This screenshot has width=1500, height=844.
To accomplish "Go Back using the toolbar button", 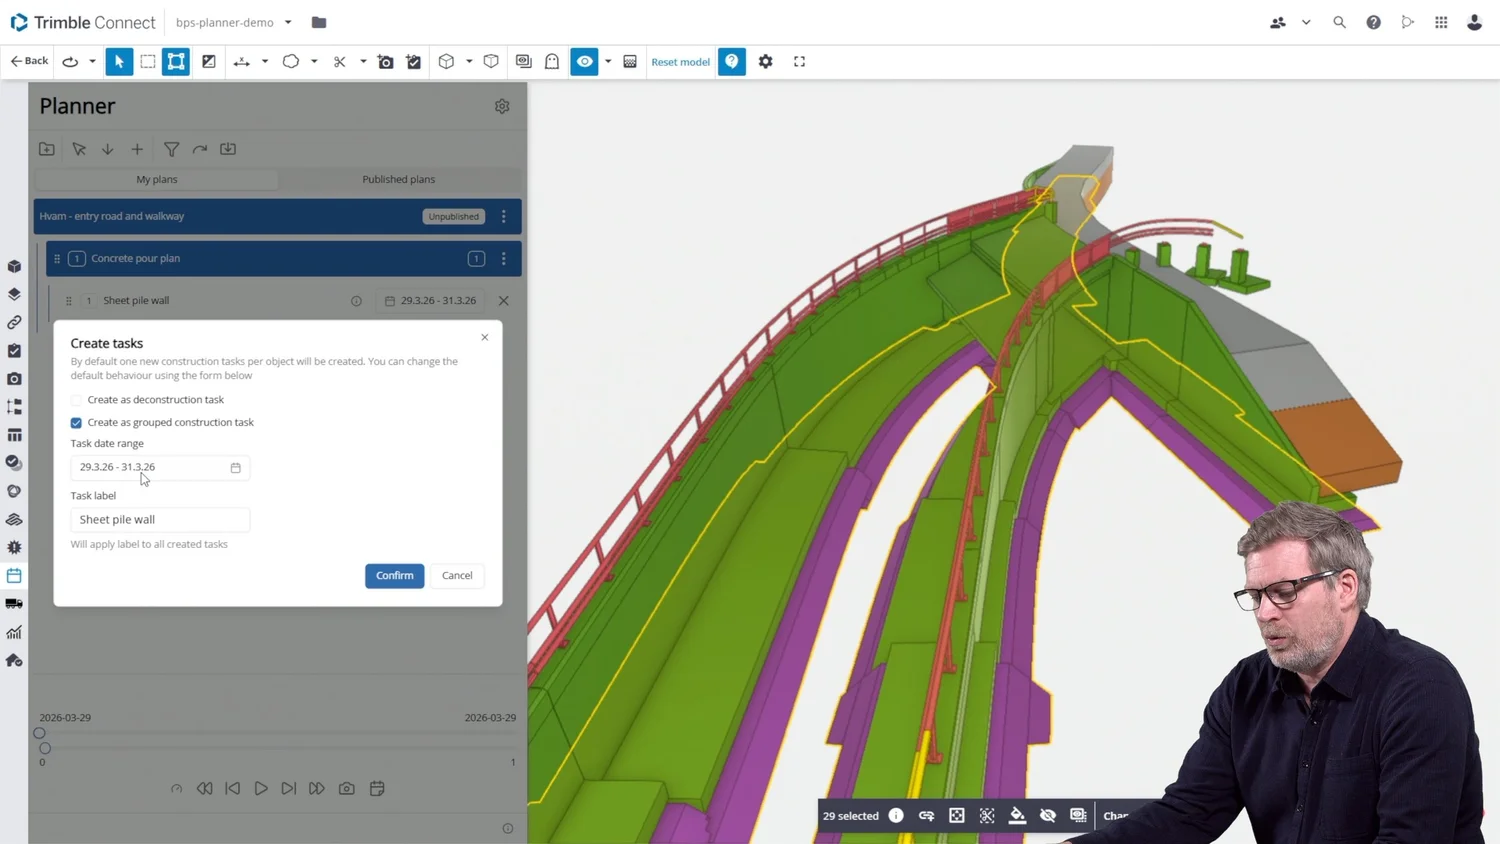I will point(29,61).
